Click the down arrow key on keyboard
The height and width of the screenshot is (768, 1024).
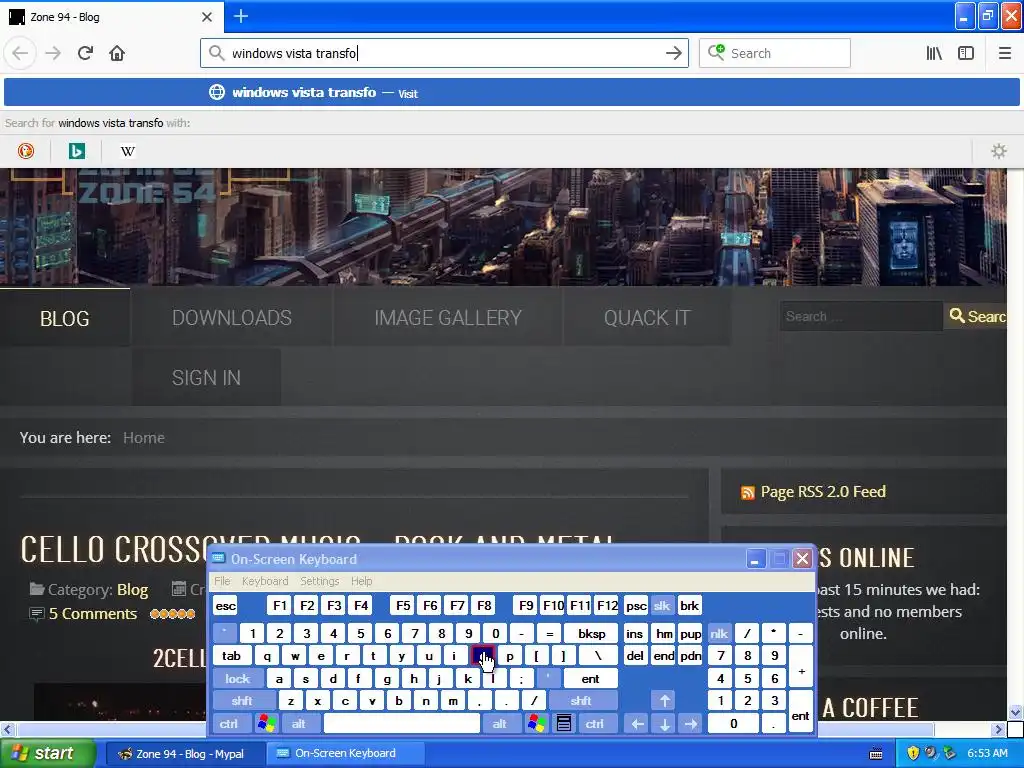tap(664, 724)
